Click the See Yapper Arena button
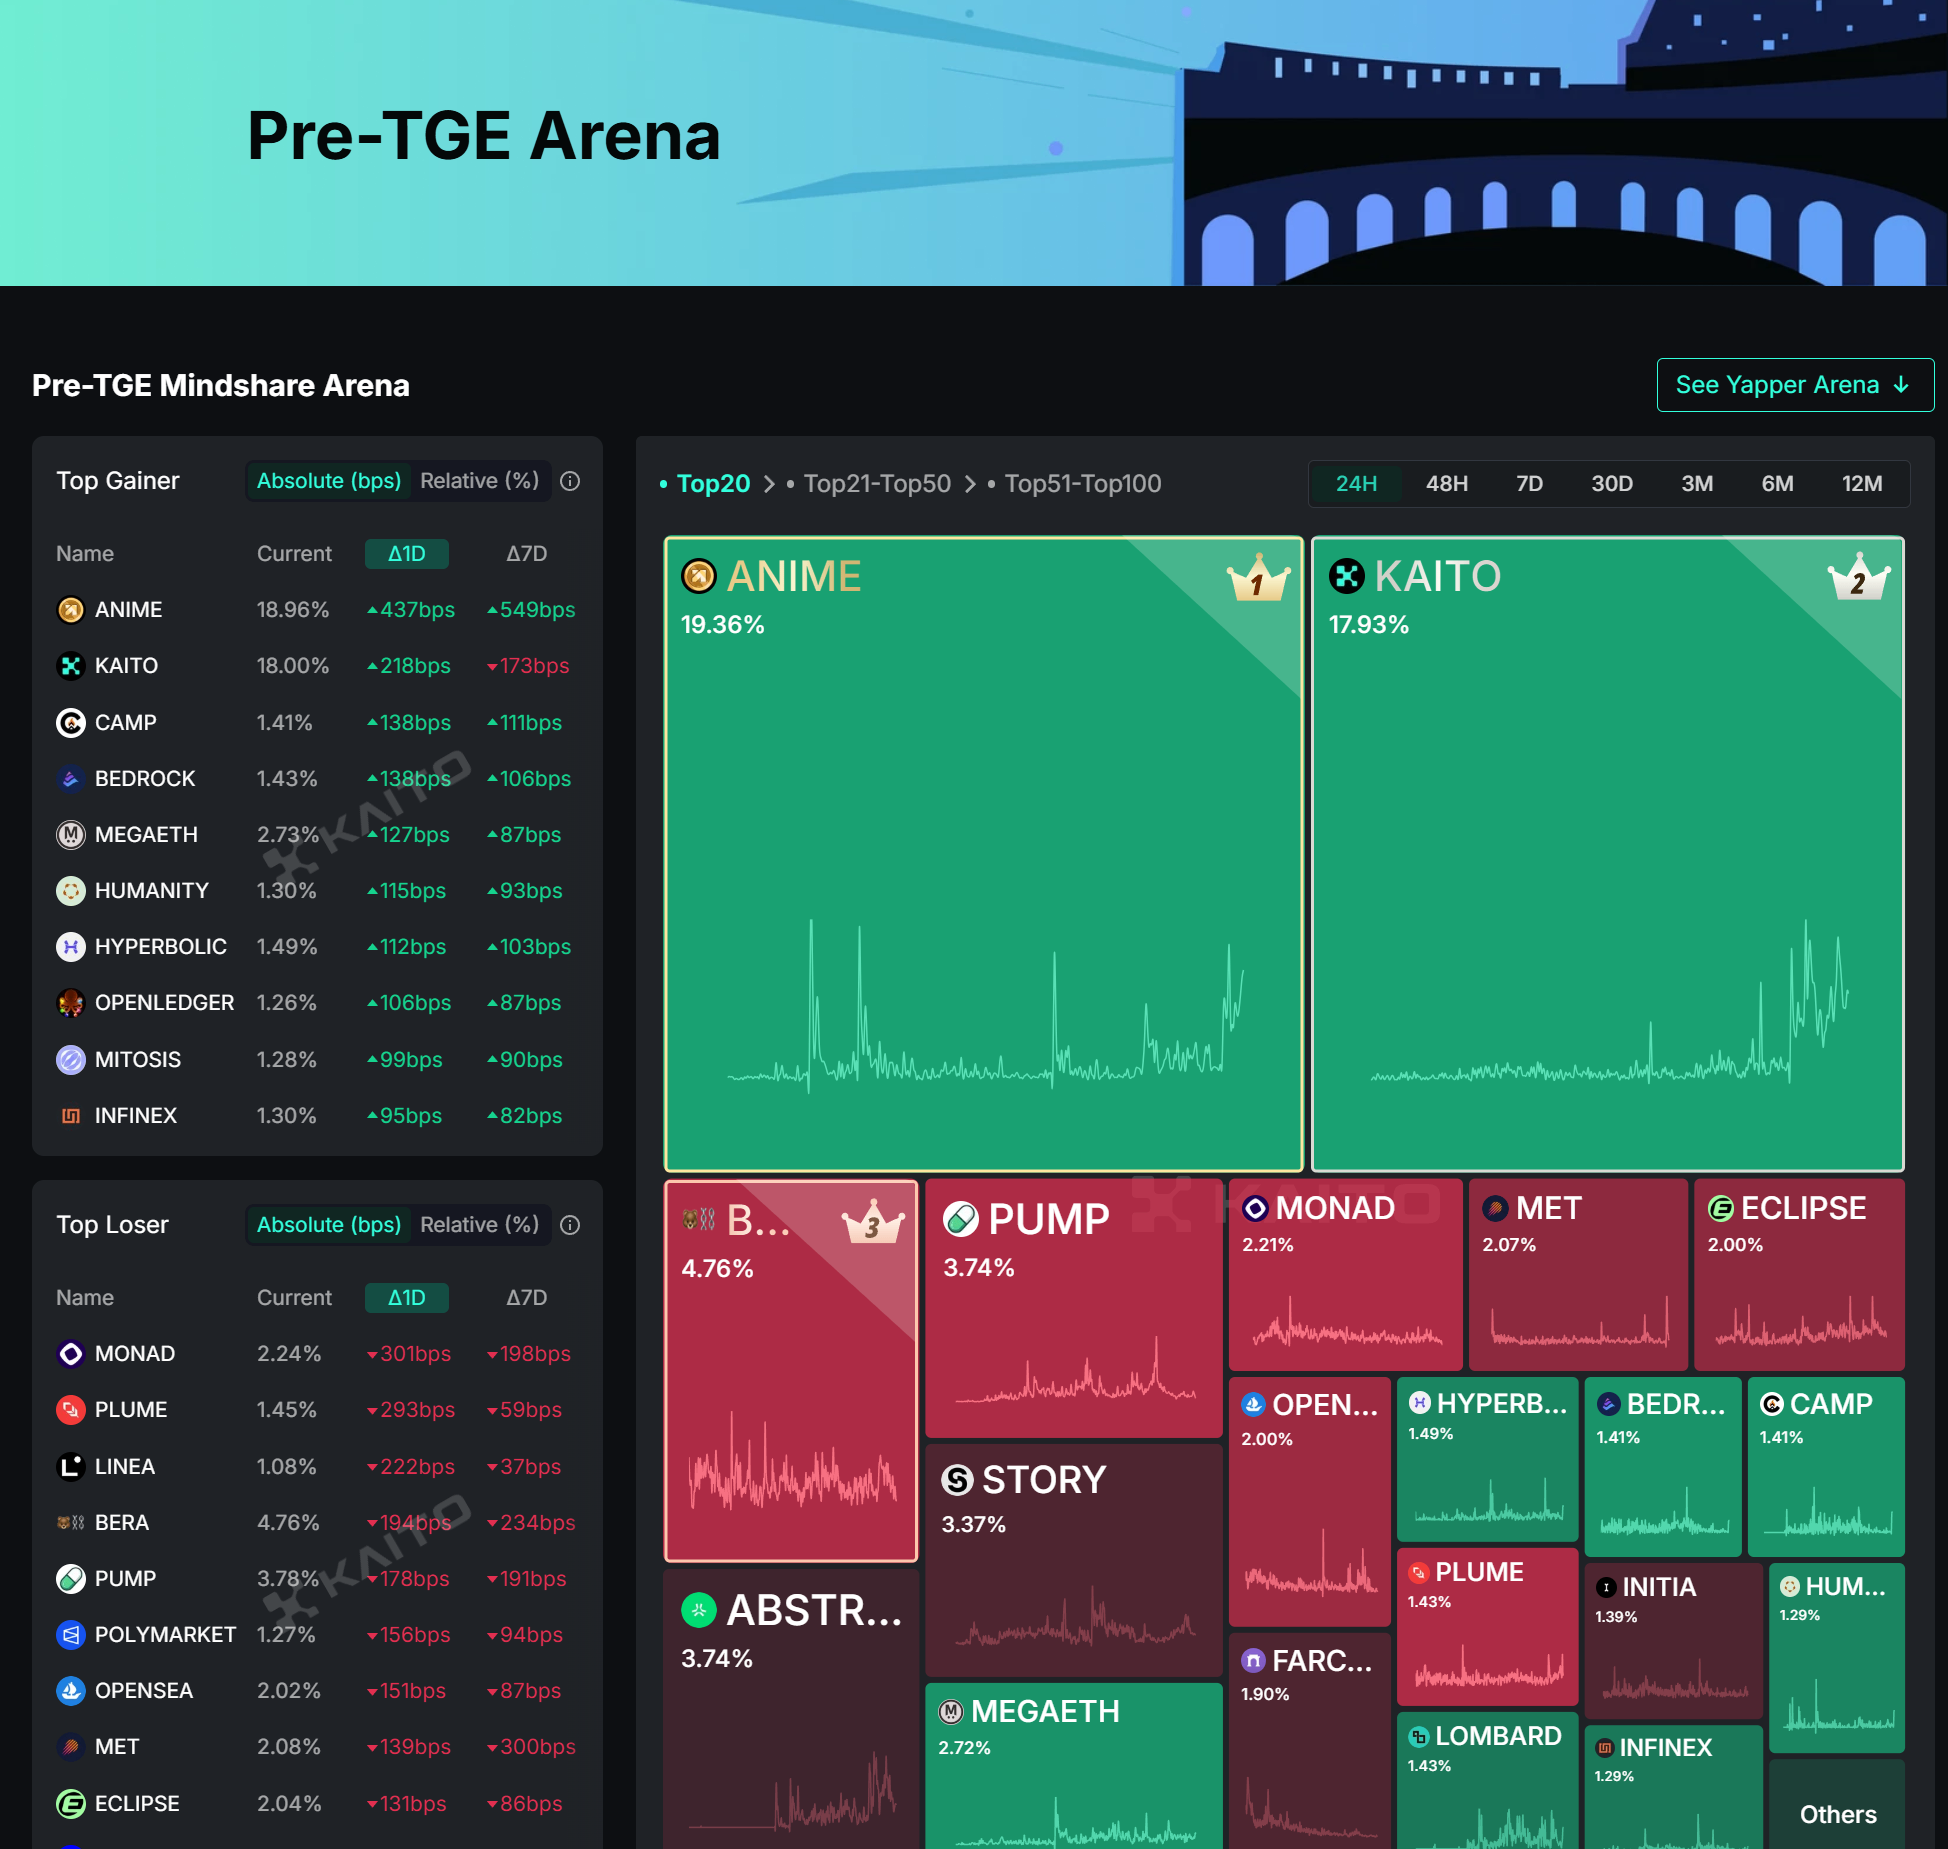The image size is (1948, 1849). coord(1794,385)
